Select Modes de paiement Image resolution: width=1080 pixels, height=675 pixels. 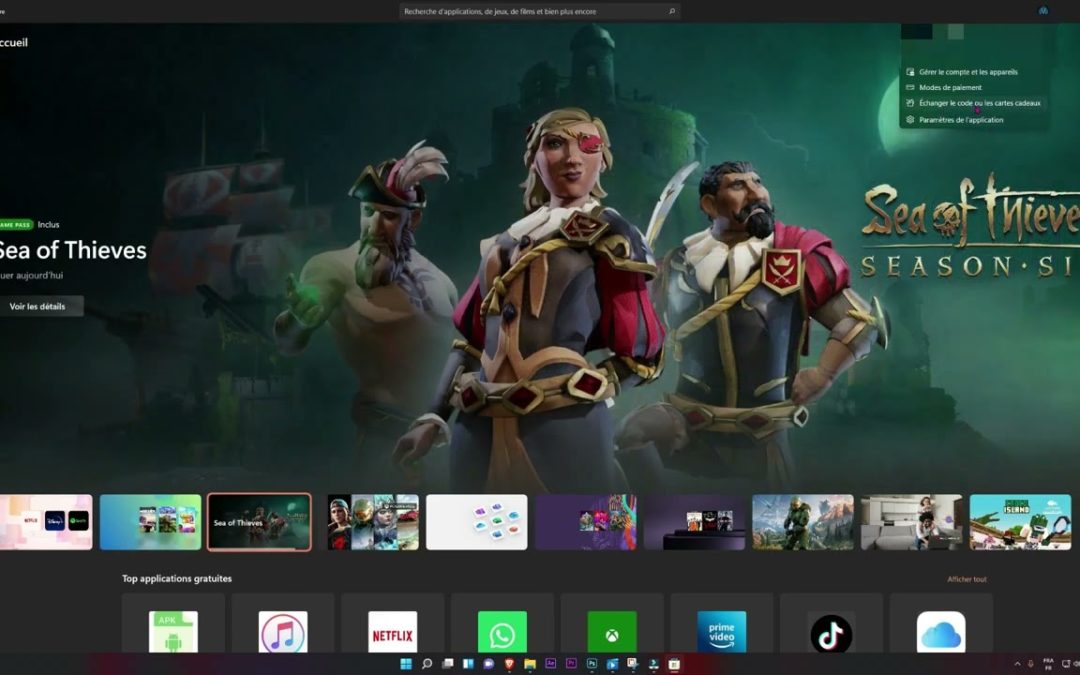point(950,87)
